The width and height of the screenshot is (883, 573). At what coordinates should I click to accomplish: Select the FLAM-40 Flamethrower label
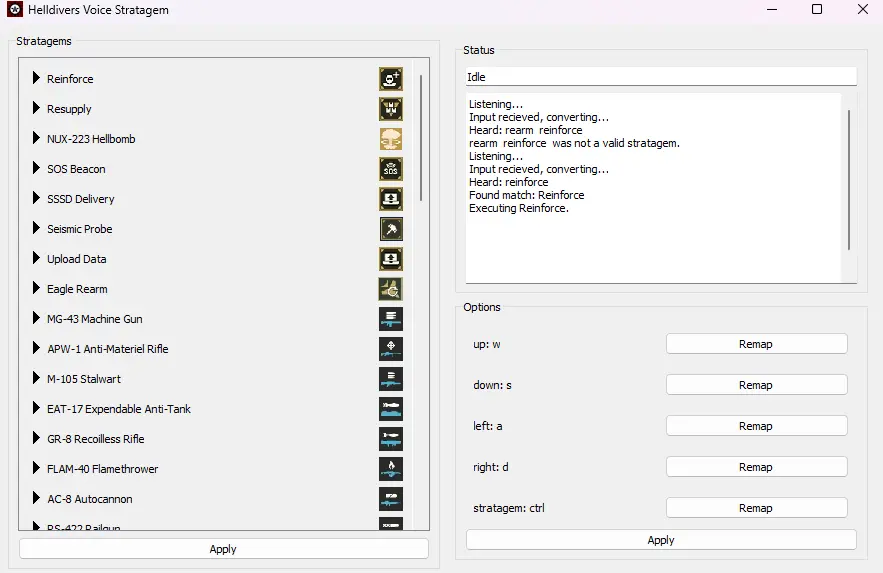pyautogui.click(x=102, y=469)
